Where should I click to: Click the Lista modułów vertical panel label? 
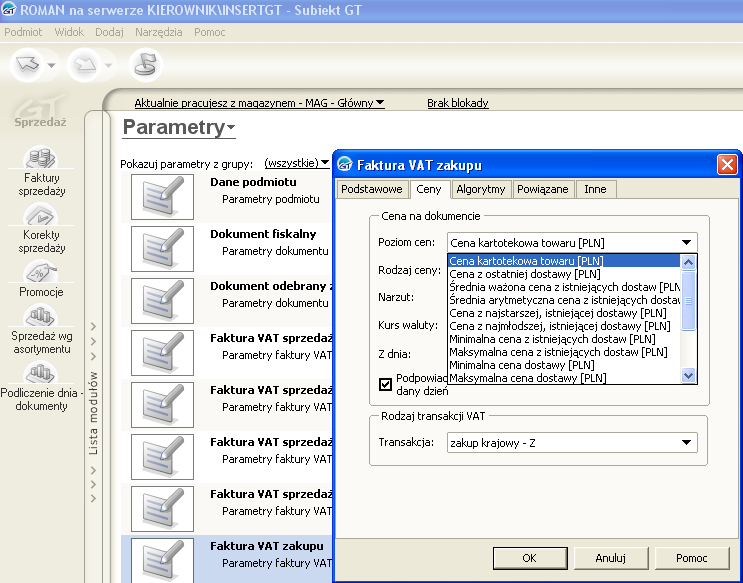pos(93,413)
